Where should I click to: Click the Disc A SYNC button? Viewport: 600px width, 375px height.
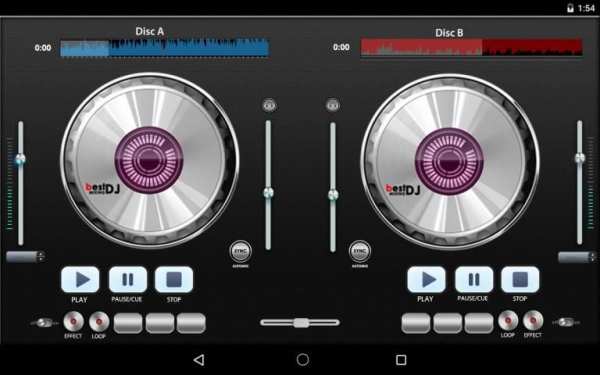coord(240,251)
